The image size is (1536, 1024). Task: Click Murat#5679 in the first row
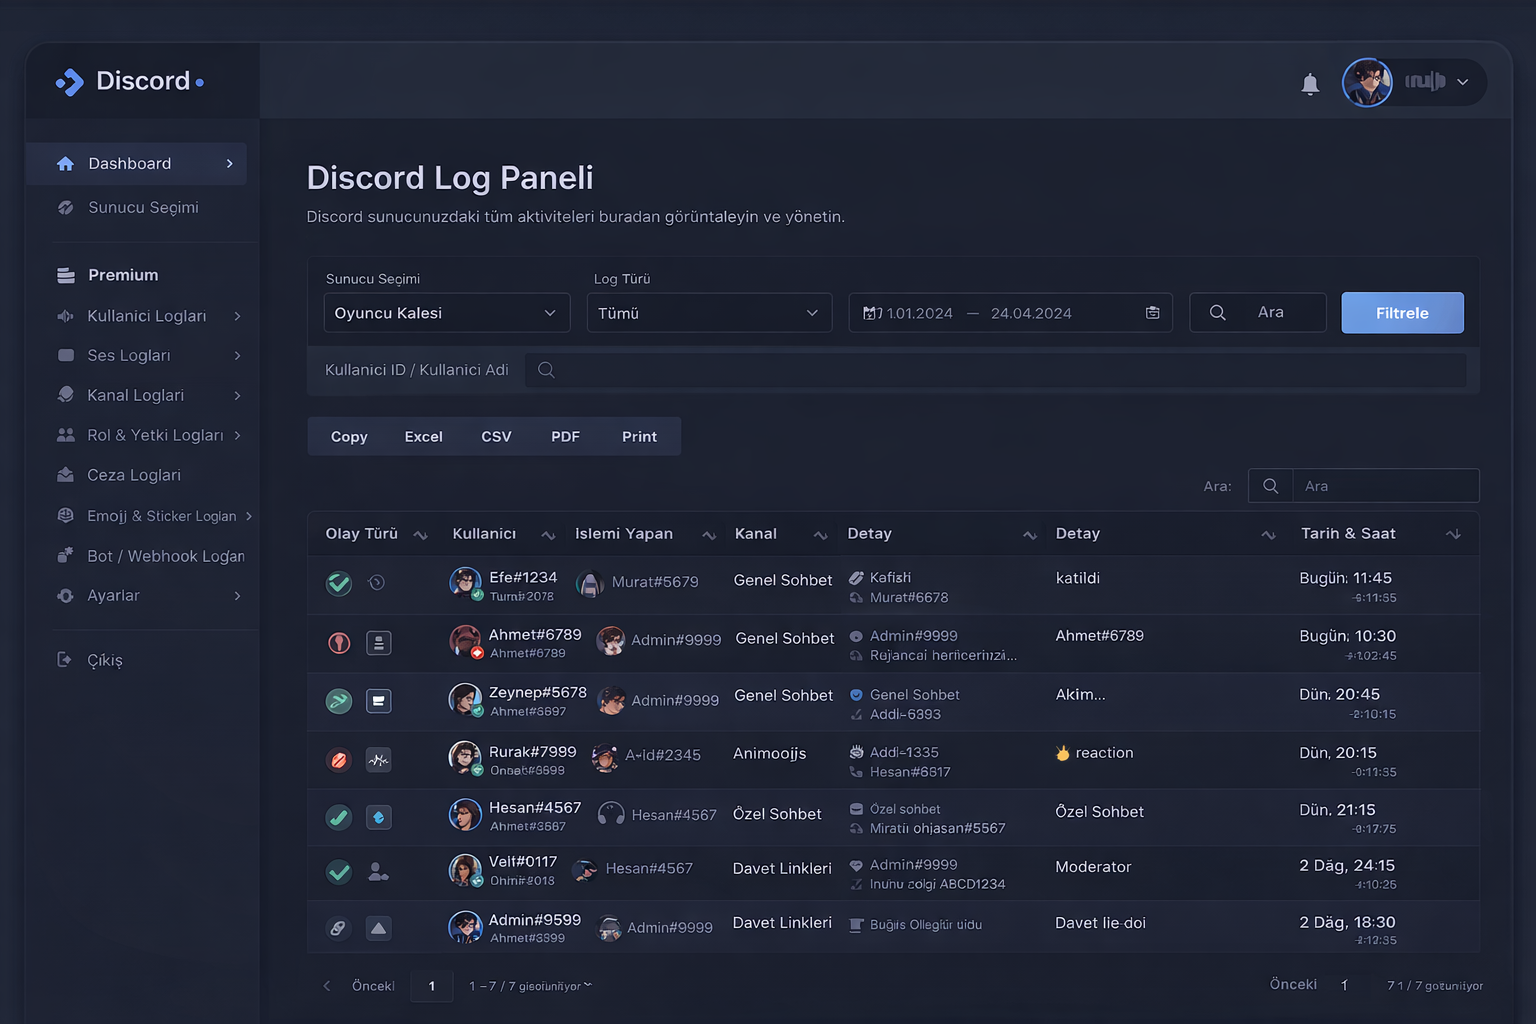click(655, 582)
